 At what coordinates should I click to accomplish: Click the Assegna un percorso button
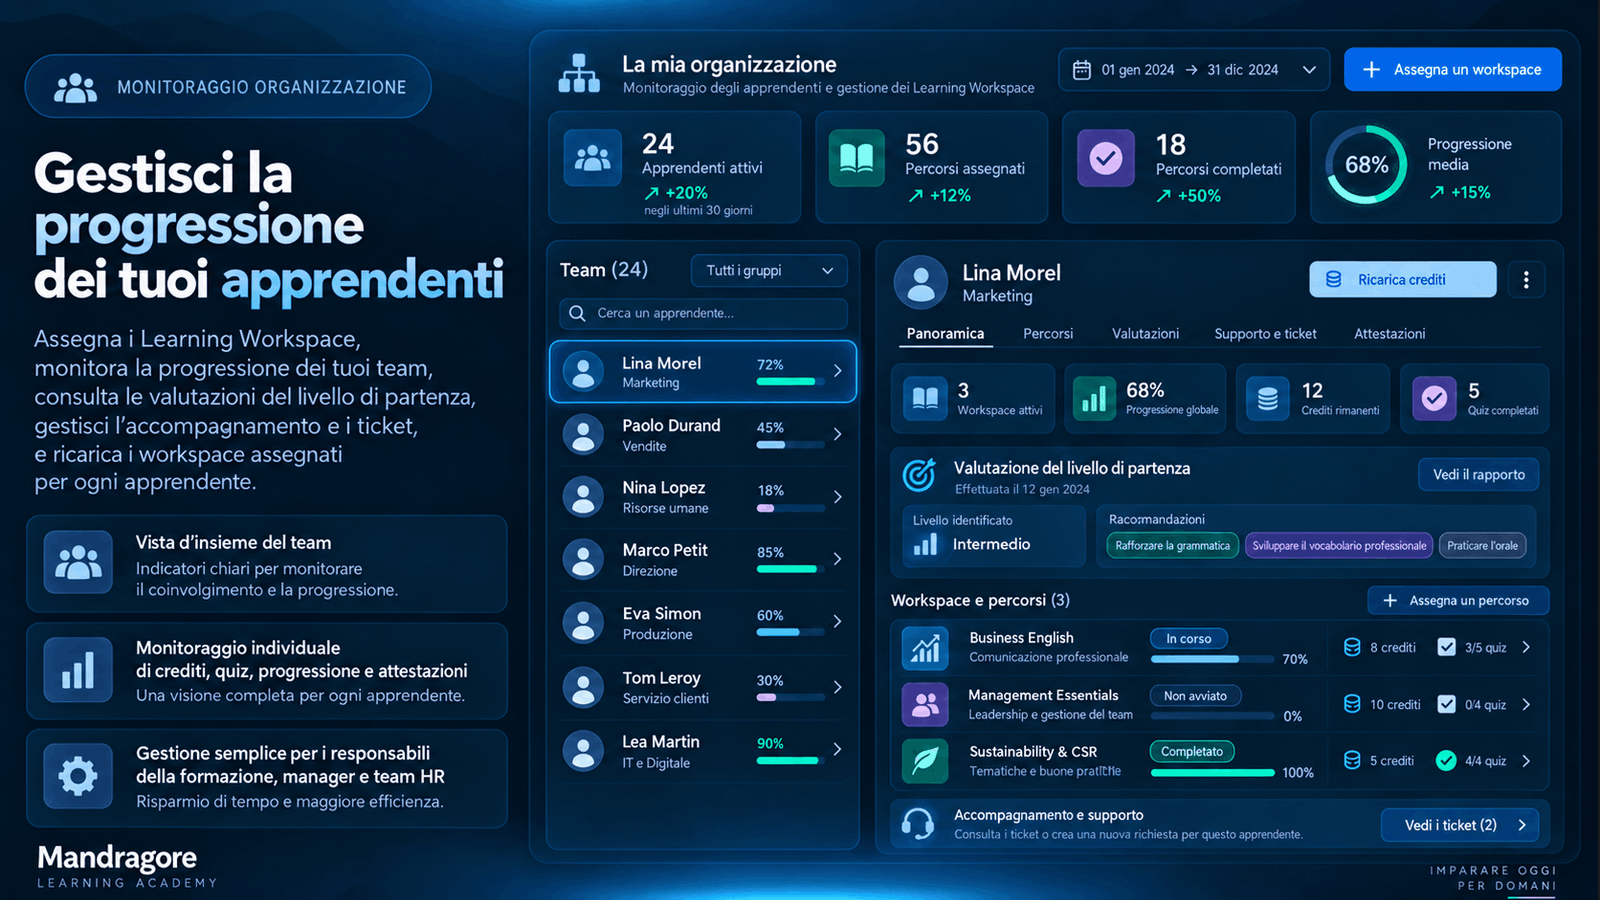click(x=1458, y=601)
